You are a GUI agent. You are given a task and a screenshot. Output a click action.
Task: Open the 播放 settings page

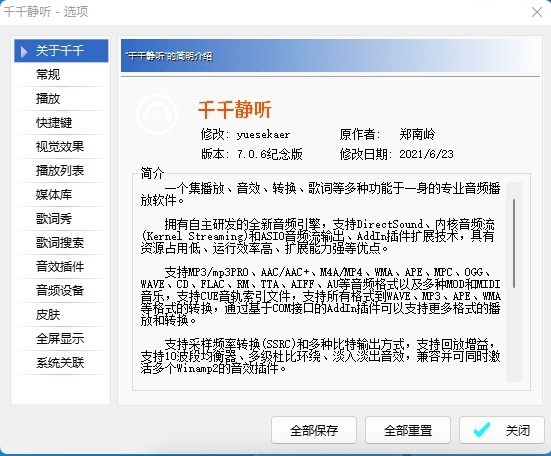click(x=61, y=99)
